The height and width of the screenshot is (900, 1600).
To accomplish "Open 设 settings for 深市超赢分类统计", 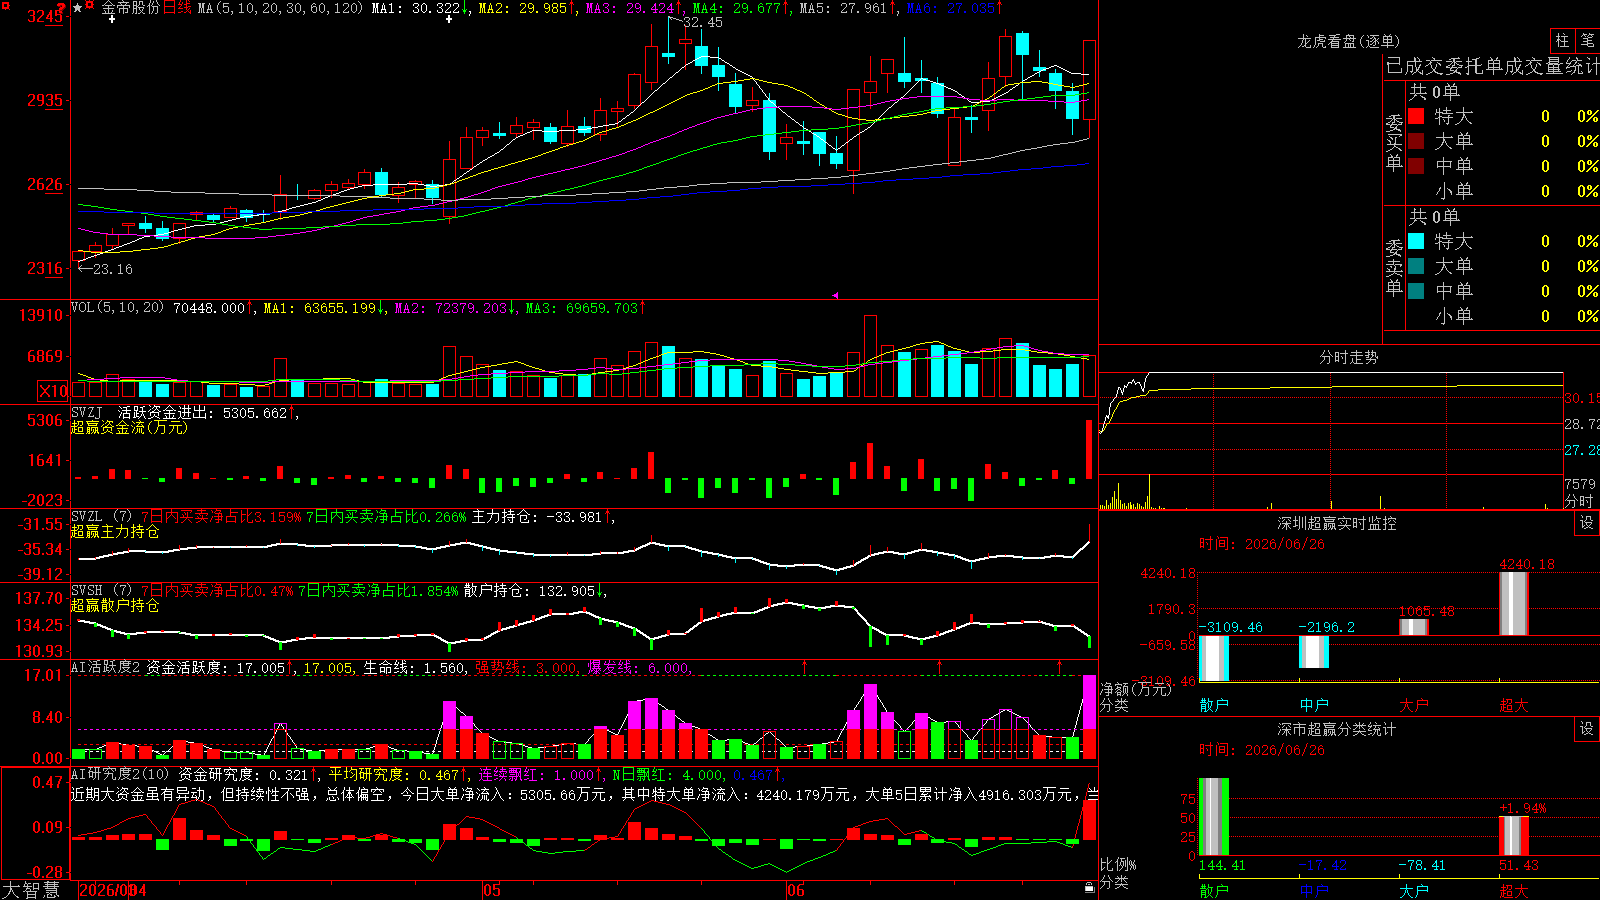I will (x=1587, y=729).
